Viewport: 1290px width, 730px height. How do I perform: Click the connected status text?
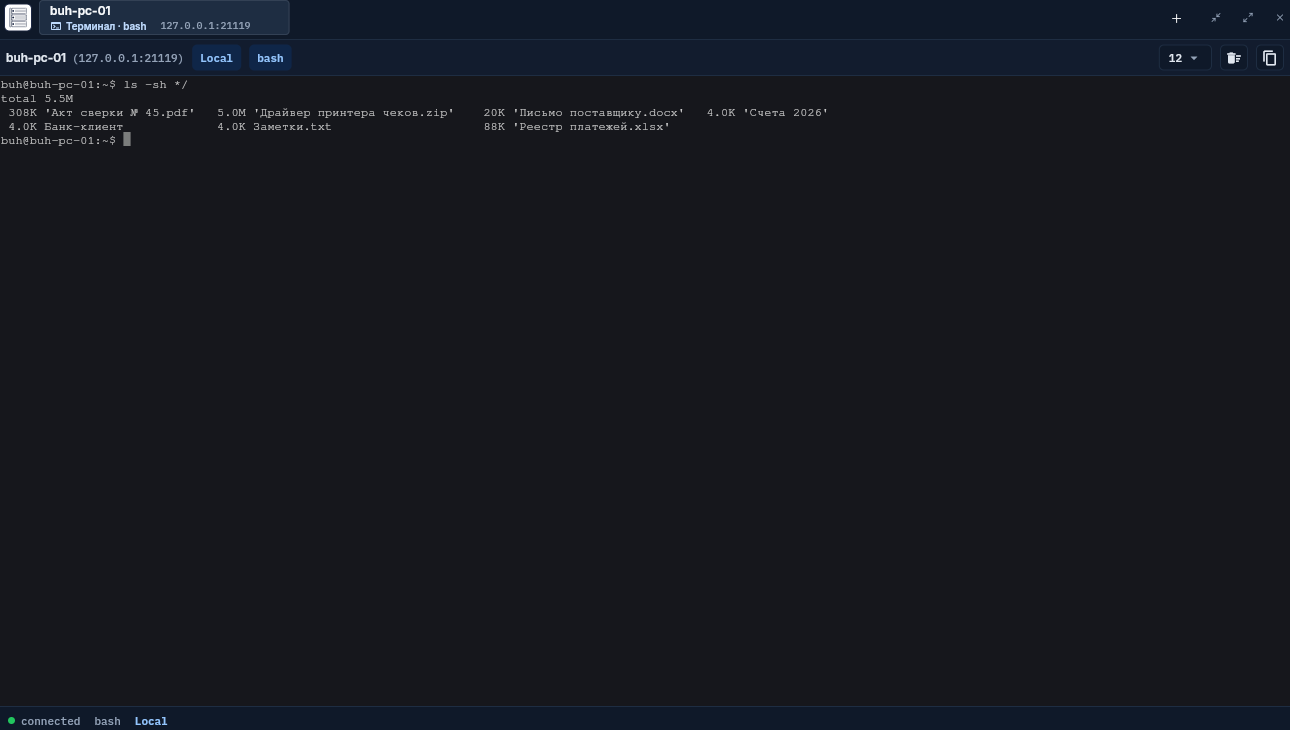50,721
